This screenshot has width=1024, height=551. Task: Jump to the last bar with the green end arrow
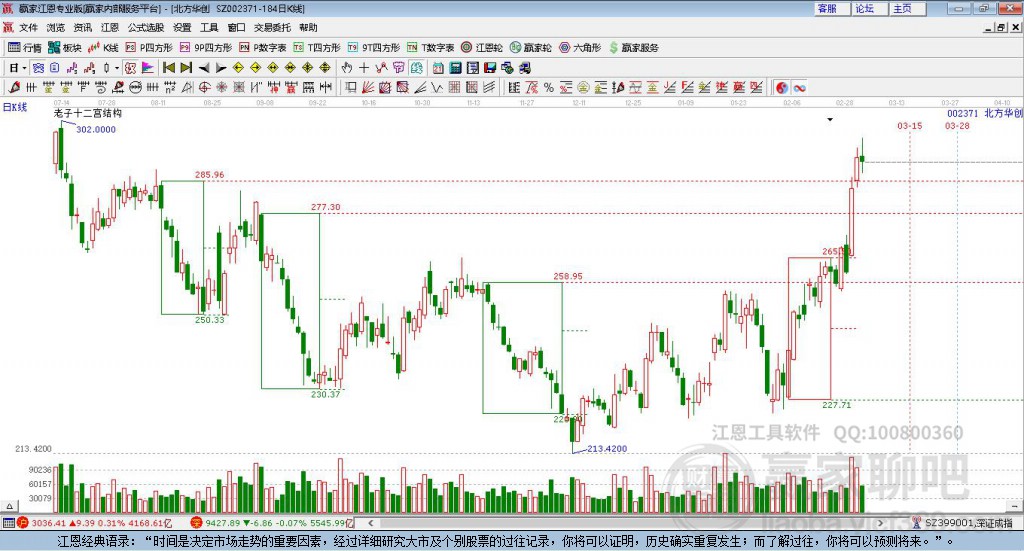tap(186, 68)
